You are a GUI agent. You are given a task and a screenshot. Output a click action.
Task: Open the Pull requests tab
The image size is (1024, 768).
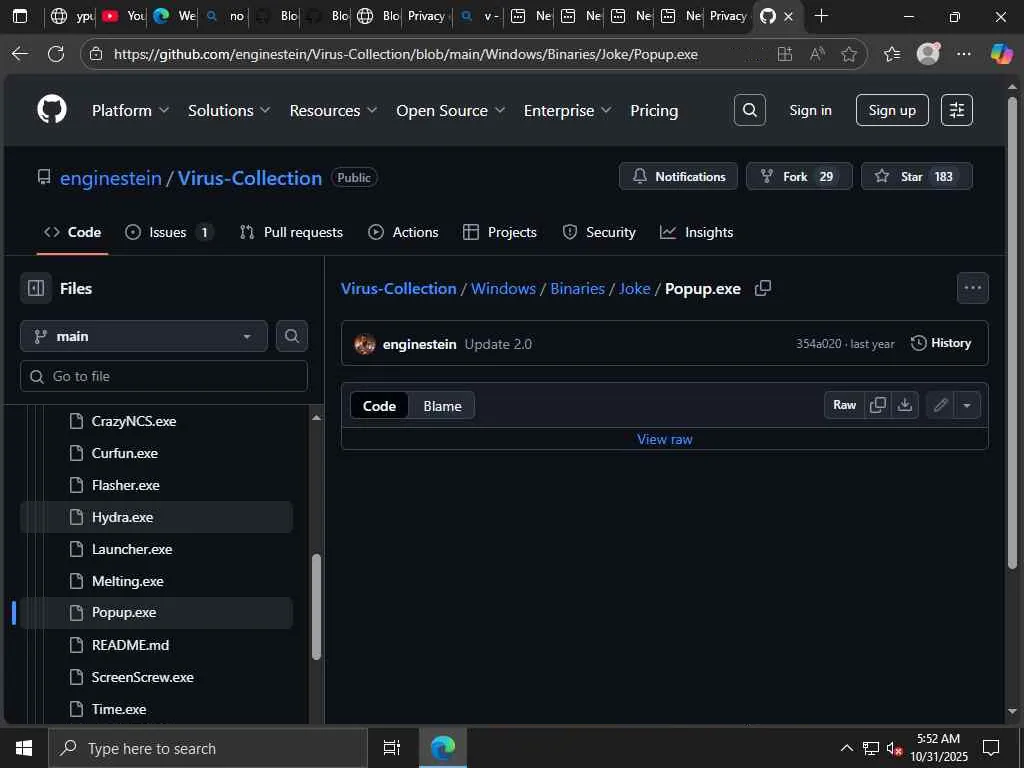291,232
